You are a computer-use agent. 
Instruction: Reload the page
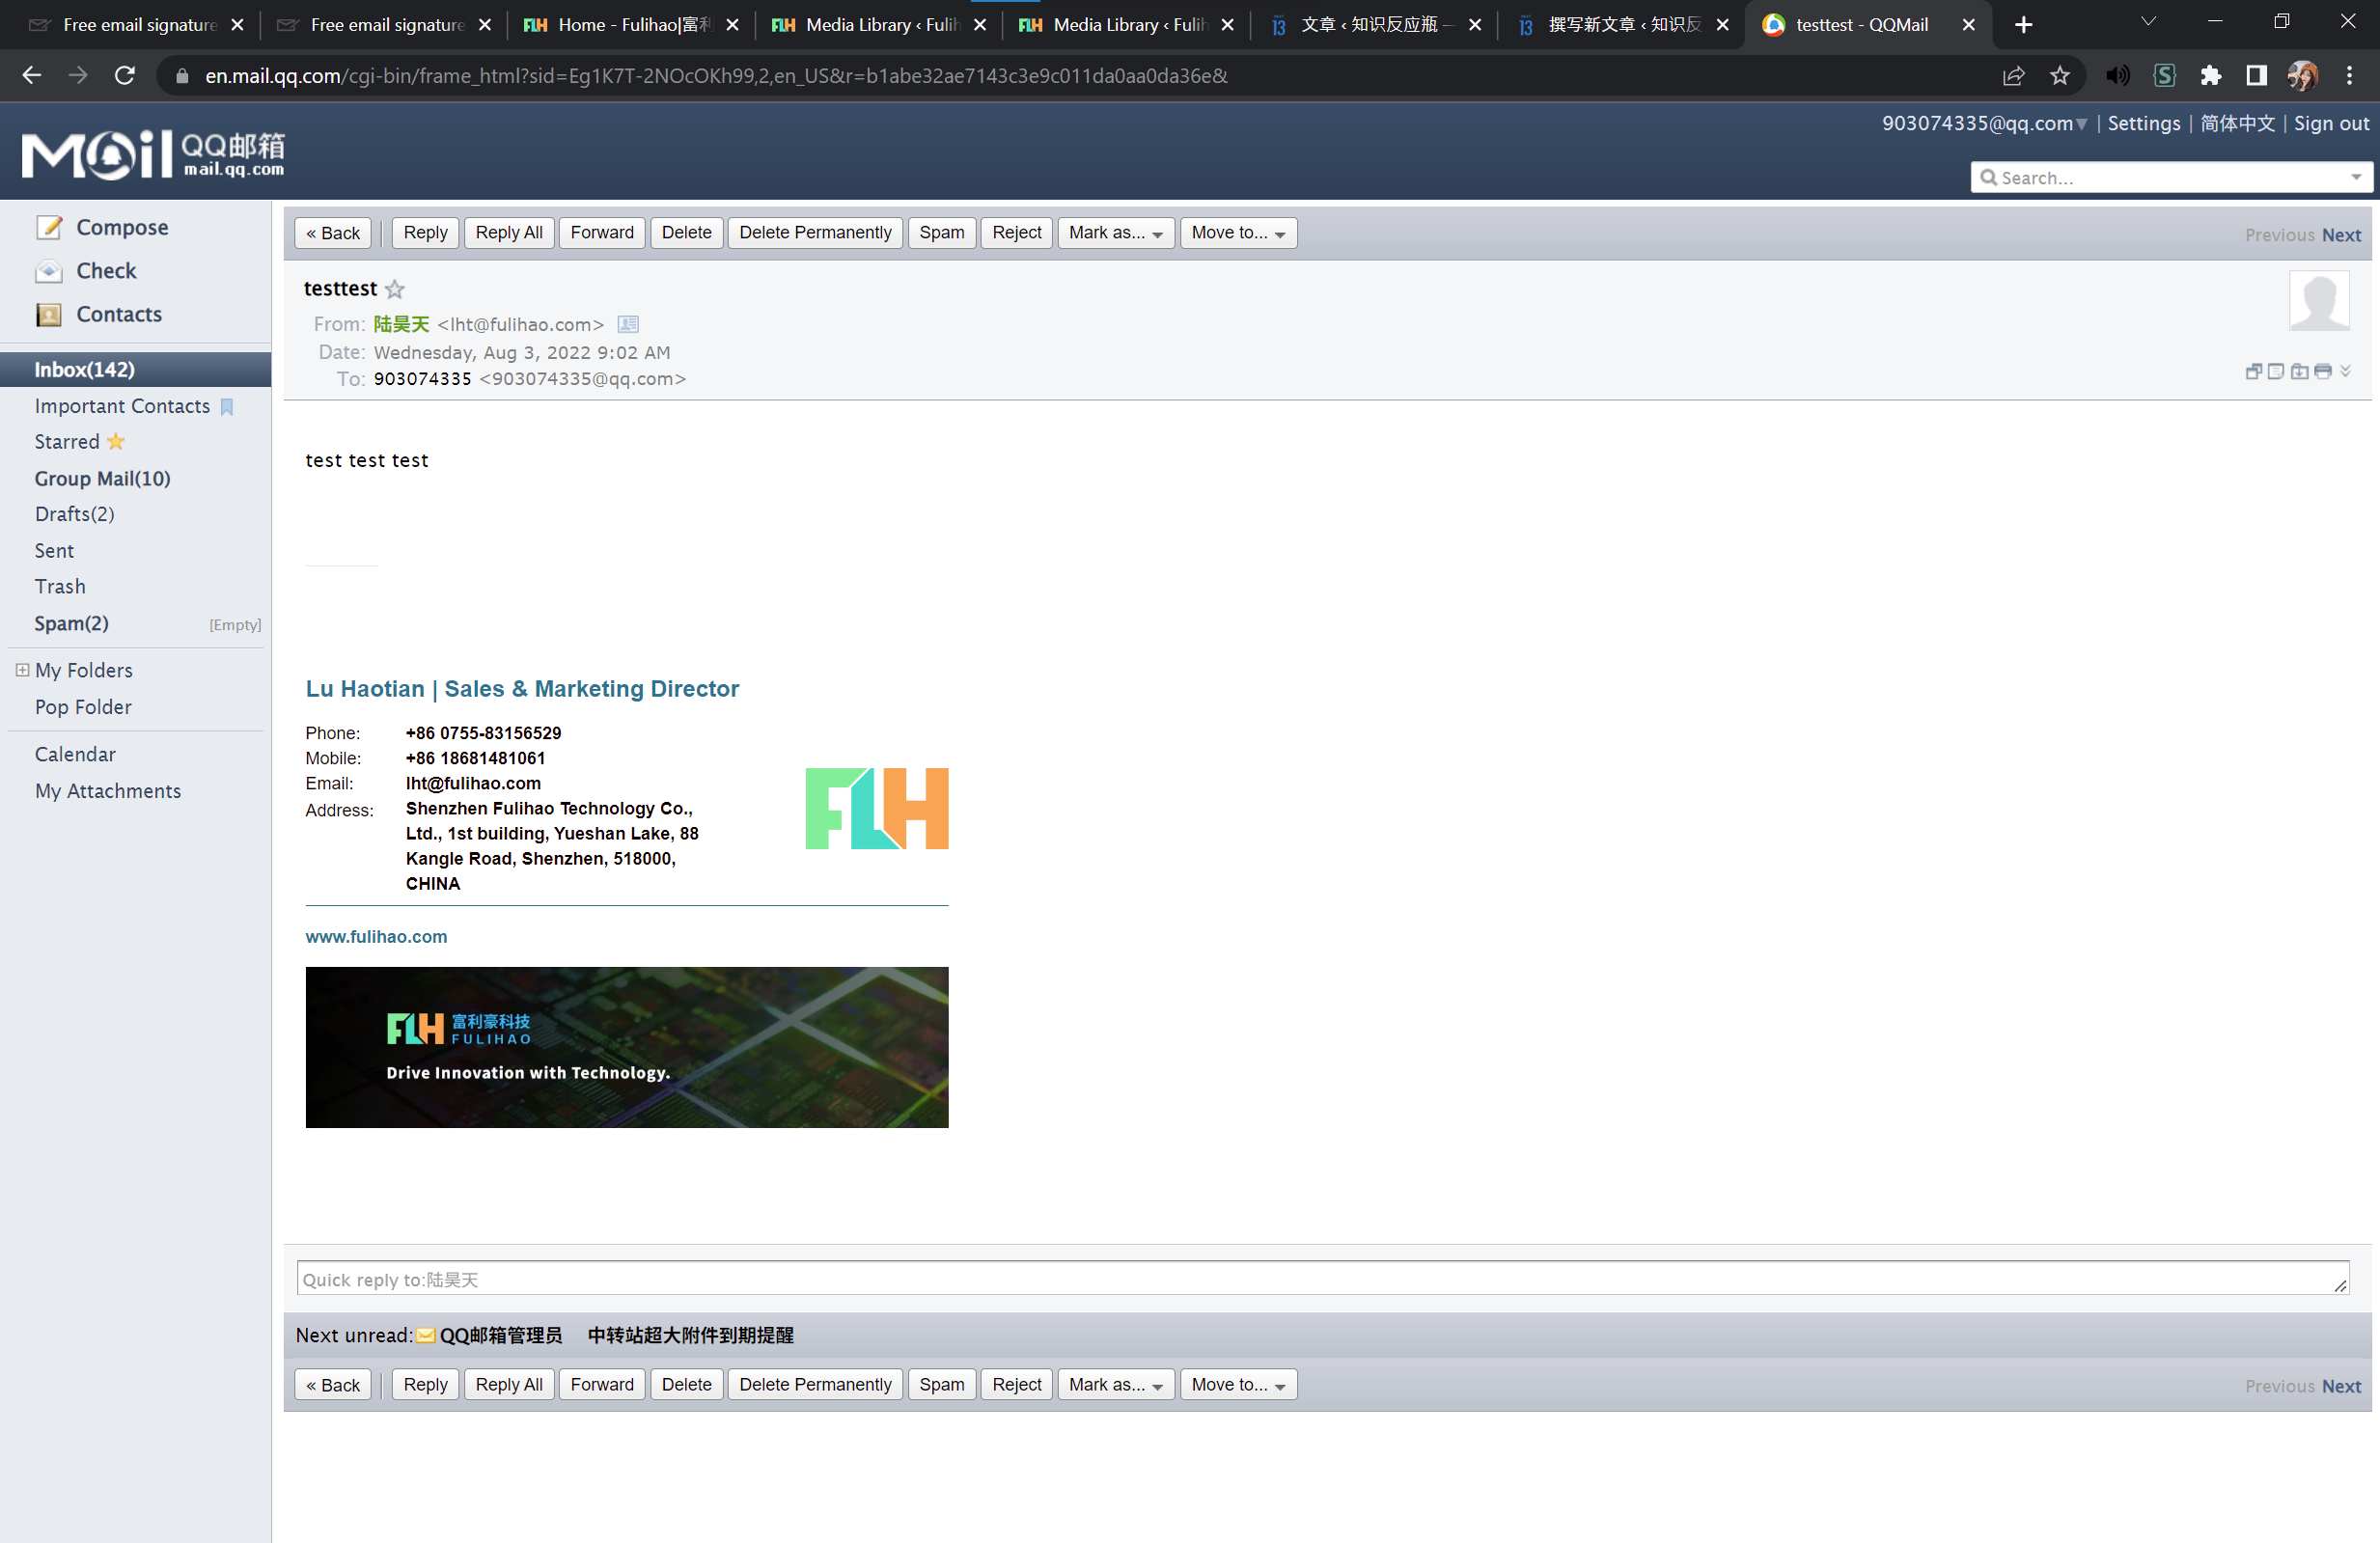tap(124, 75)
